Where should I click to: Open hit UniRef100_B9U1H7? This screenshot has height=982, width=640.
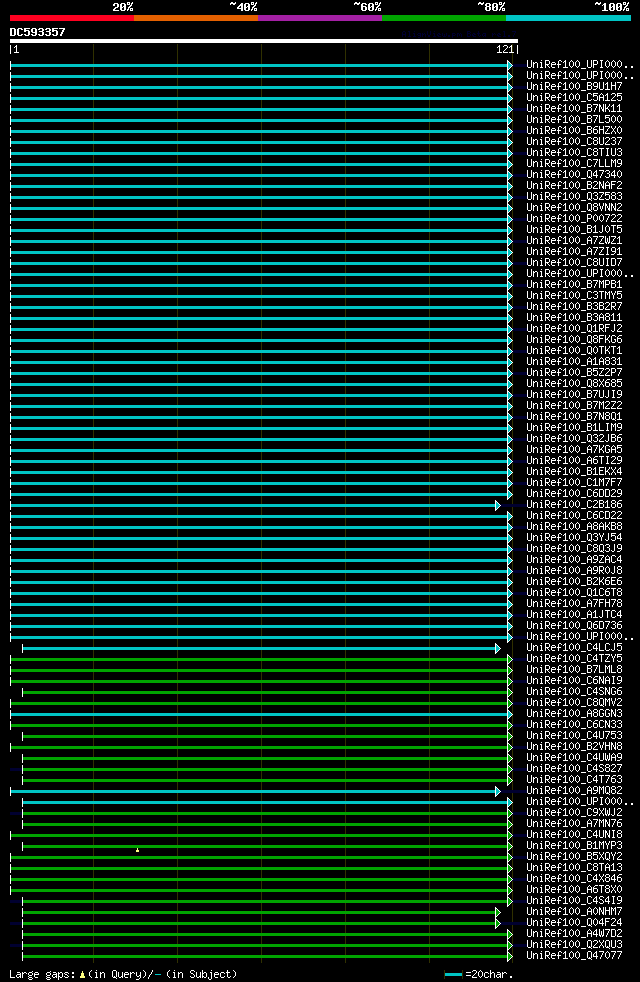(x=574, y=86)
